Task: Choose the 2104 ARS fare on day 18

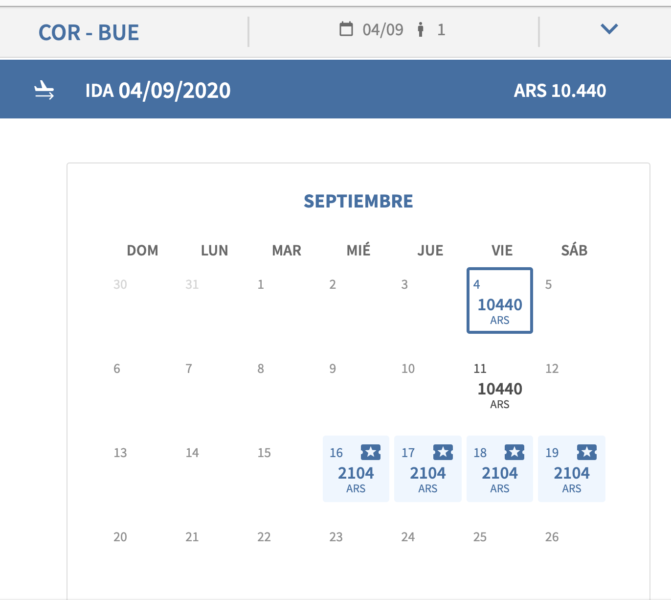Action: point(499,469)
